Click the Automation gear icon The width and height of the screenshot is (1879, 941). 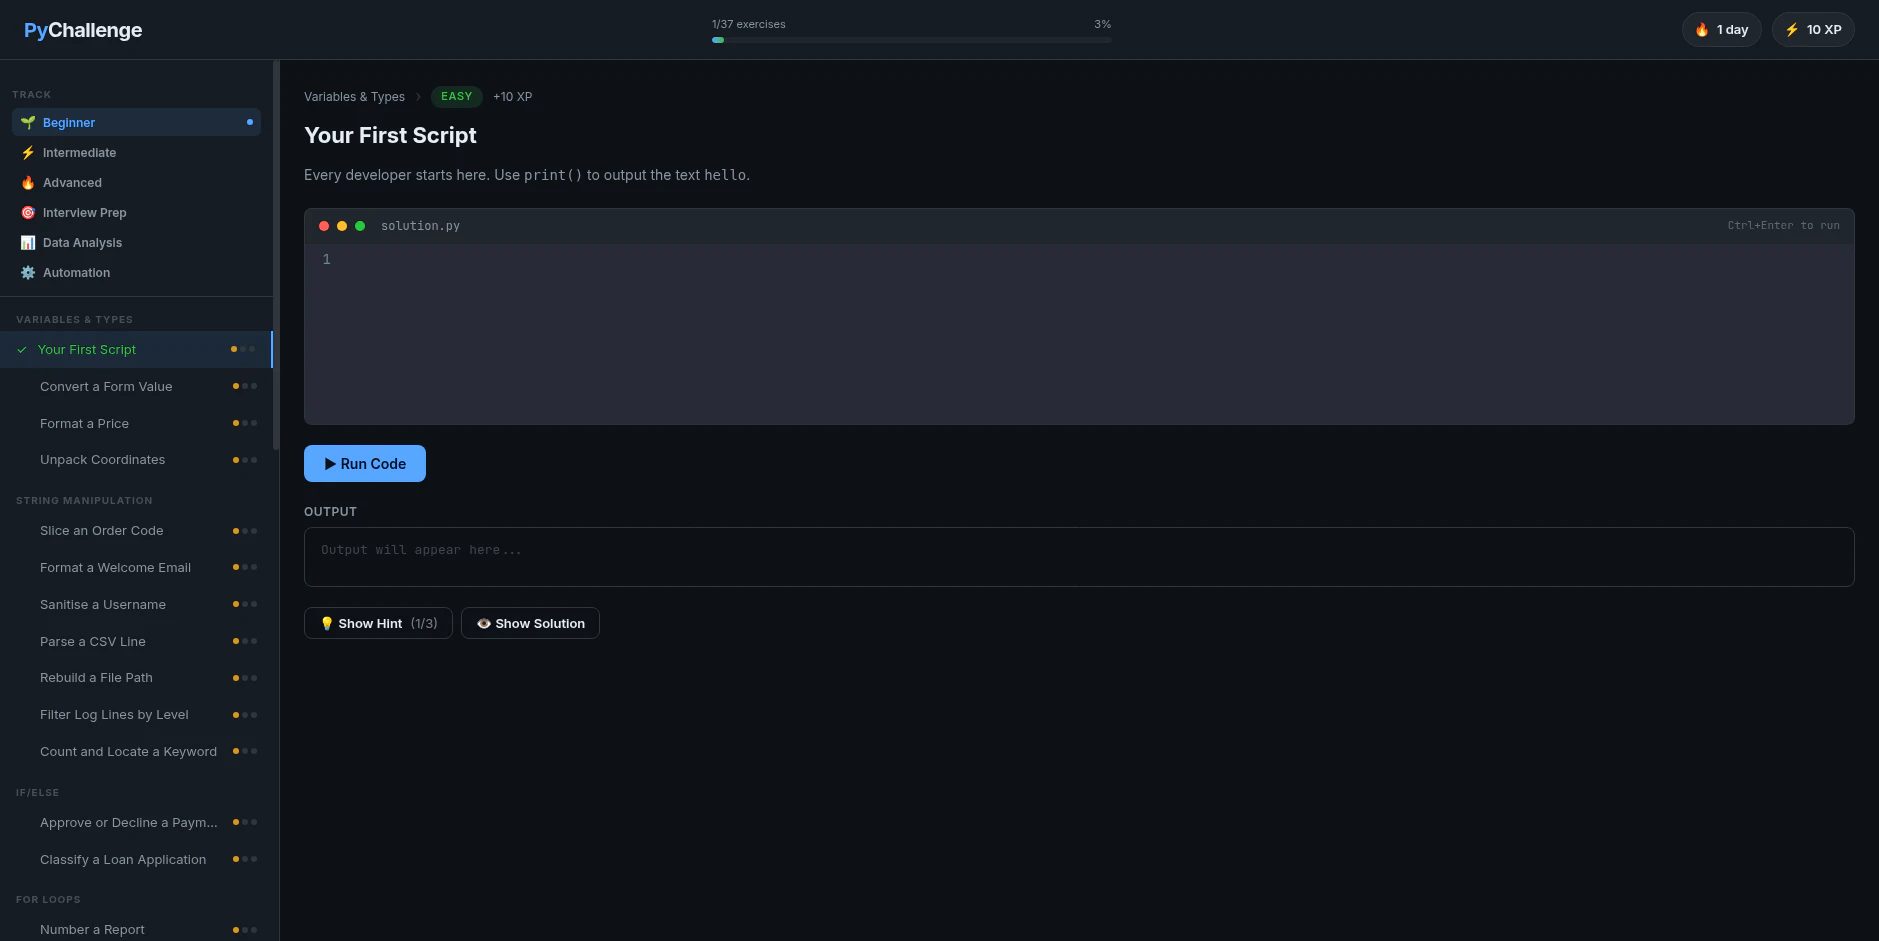tap(28, 272)
